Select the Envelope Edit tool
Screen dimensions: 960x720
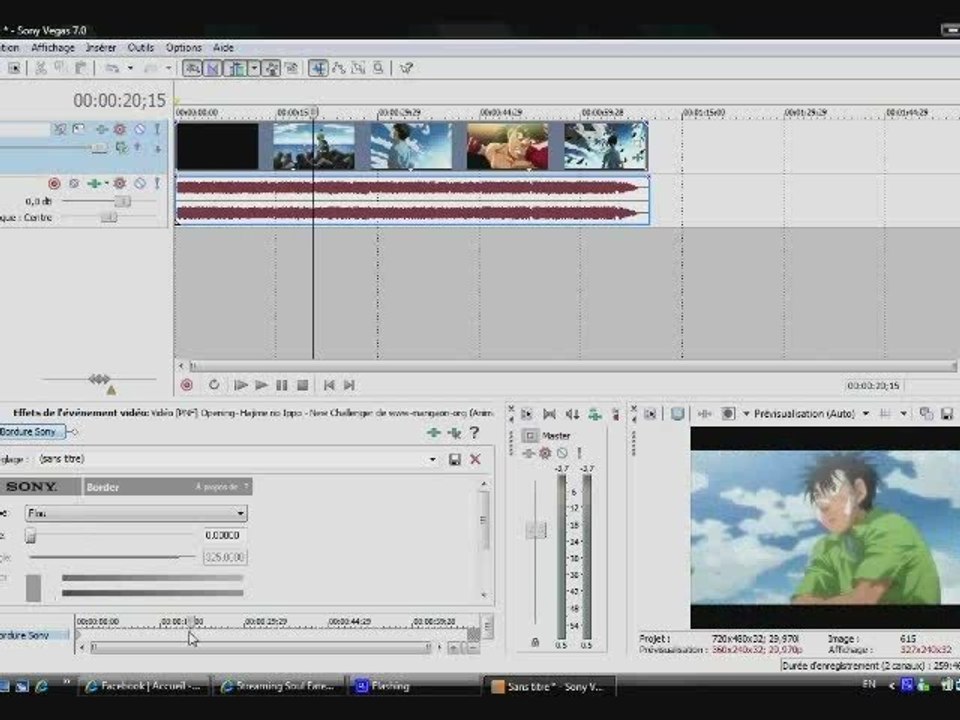point(339,68)
